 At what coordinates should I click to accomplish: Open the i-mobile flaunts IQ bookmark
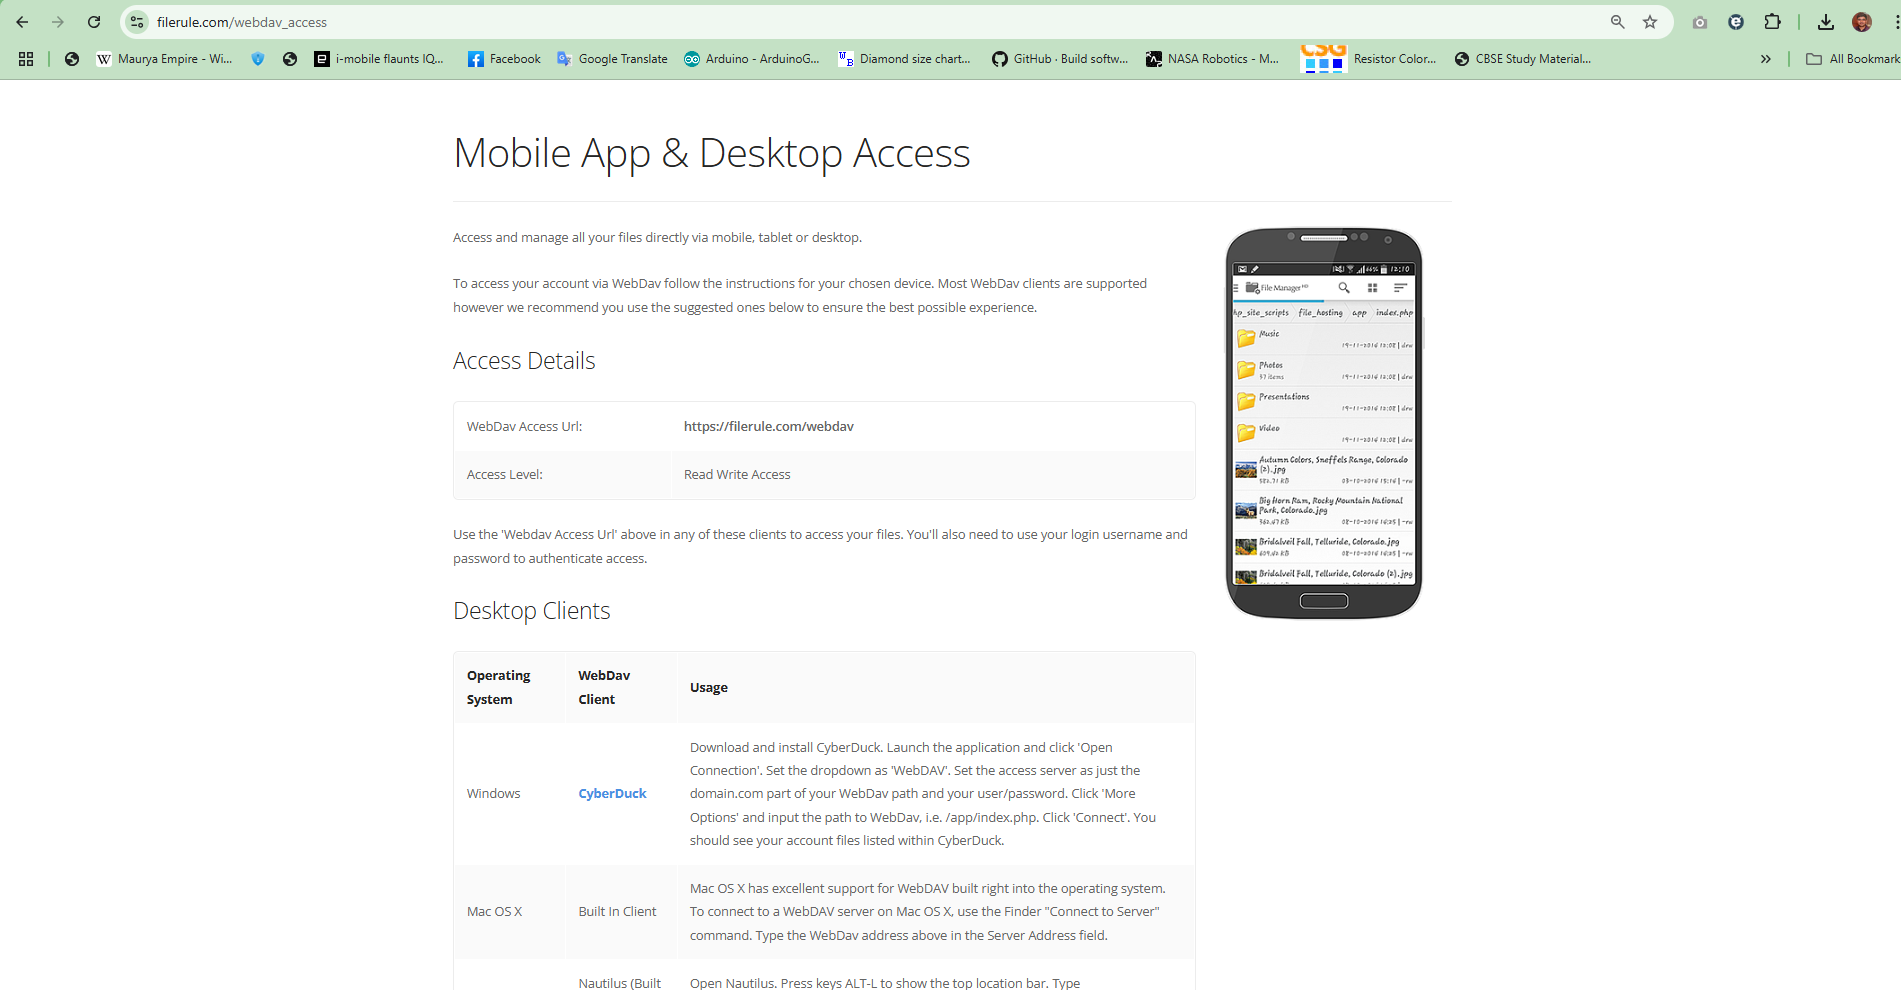pos(380,59)
